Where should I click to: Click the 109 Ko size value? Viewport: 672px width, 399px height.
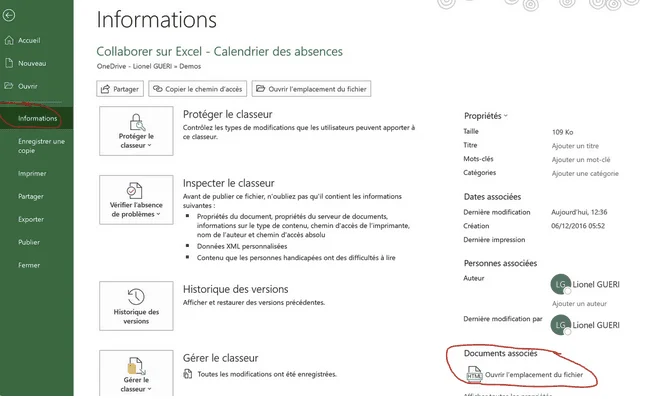[x=562, y=132]
